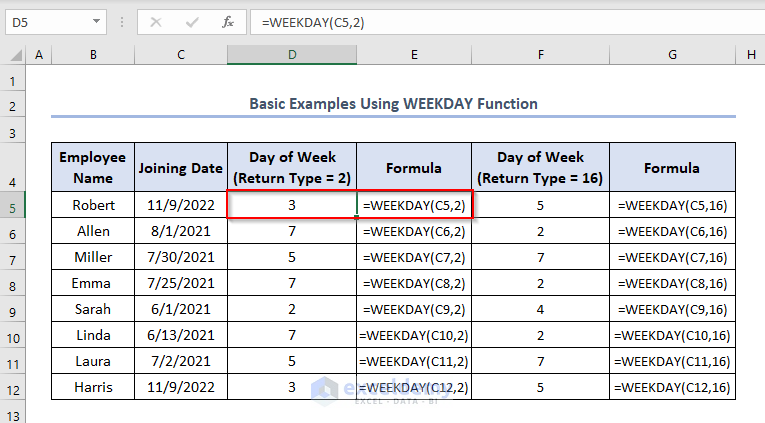Screen dimensions: 765x423
Task: Open the Name Box dropdown arrow
Action: coord(95,21)
